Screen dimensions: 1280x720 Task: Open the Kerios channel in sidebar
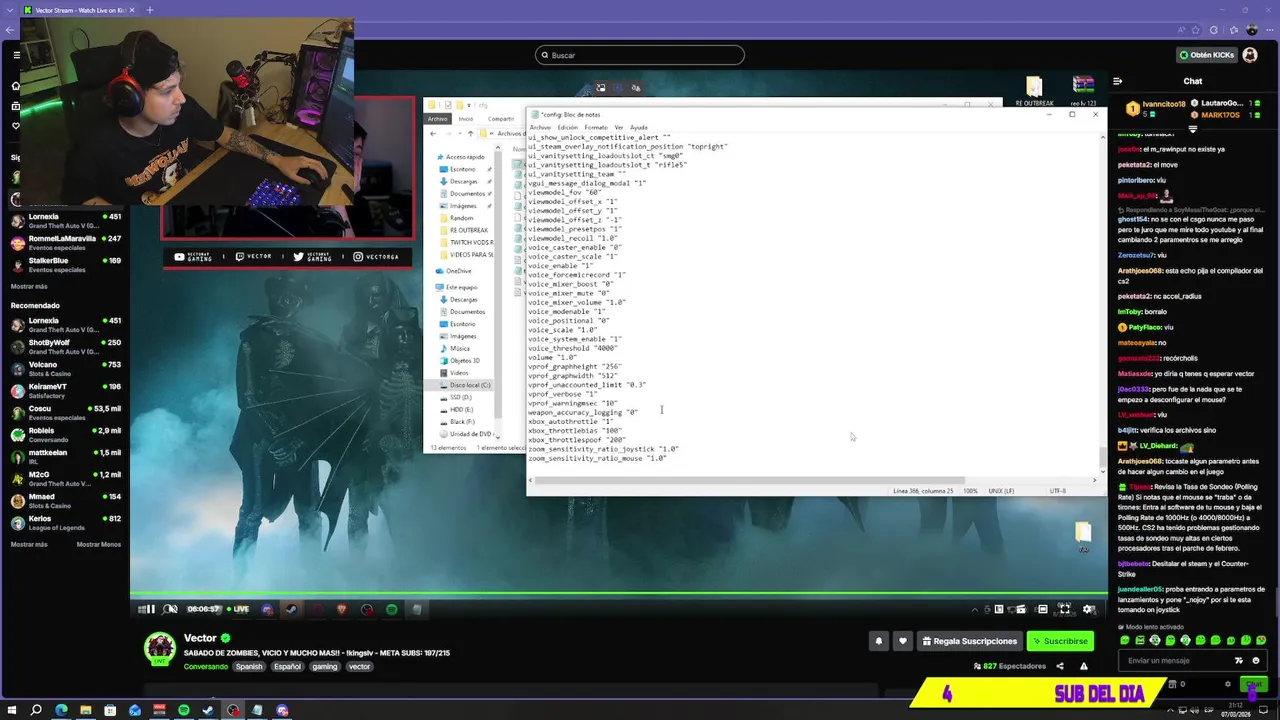click(65, 522)
